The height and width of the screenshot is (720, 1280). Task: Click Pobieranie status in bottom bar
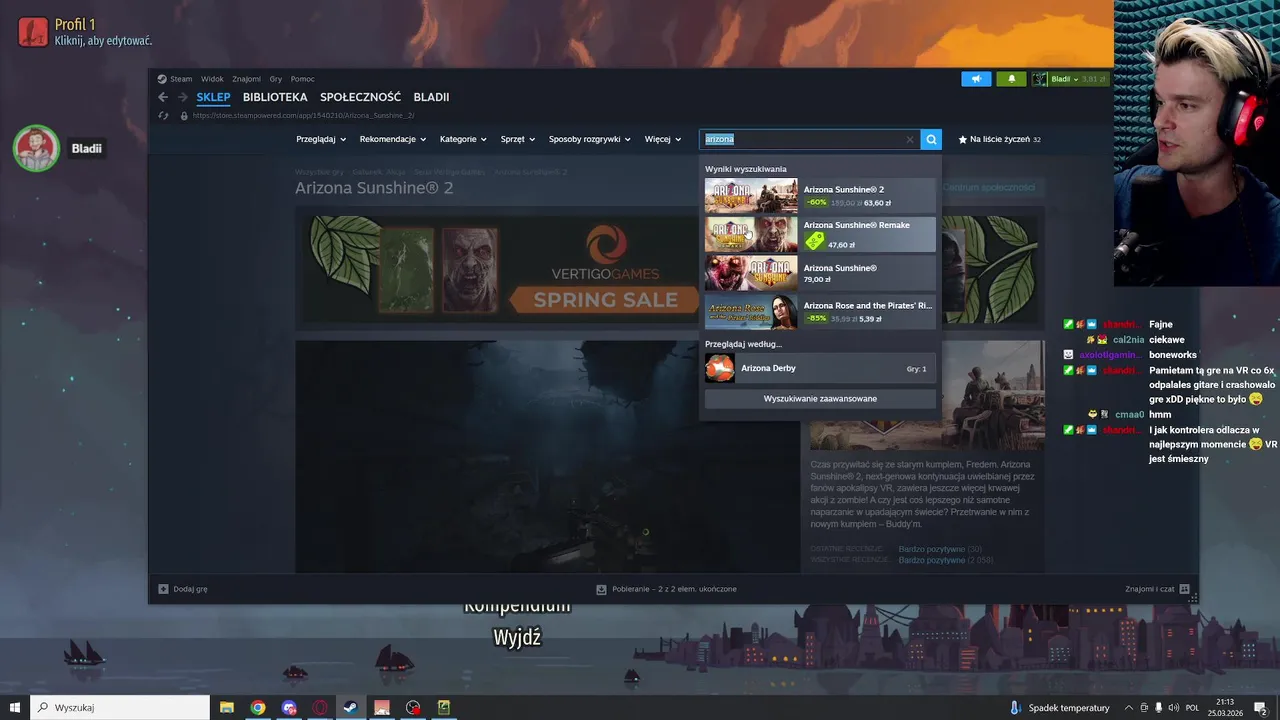point(674,589)
